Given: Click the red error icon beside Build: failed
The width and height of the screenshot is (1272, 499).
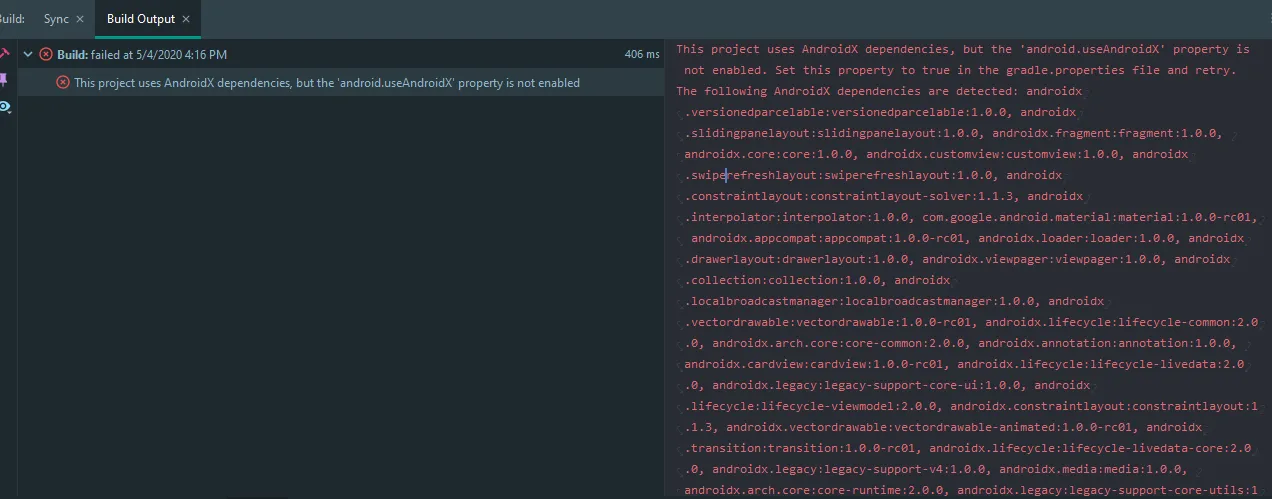Looking at the screenshot, I should (46, 54).
